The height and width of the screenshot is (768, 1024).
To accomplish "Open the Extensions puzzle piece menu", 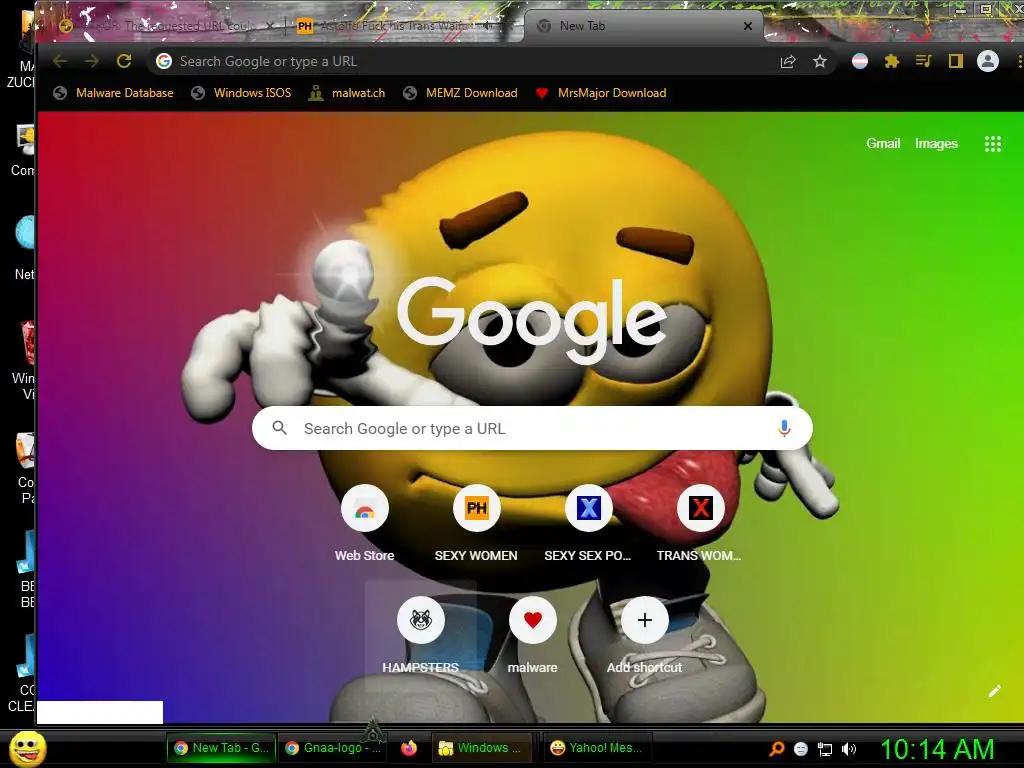I will click(891, 61).
